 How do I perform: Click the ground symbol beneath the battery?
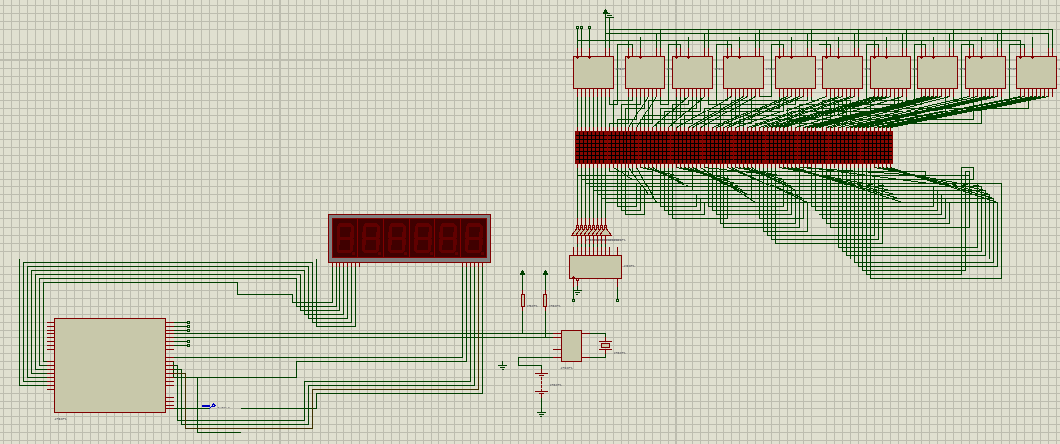tap(541, 413)
